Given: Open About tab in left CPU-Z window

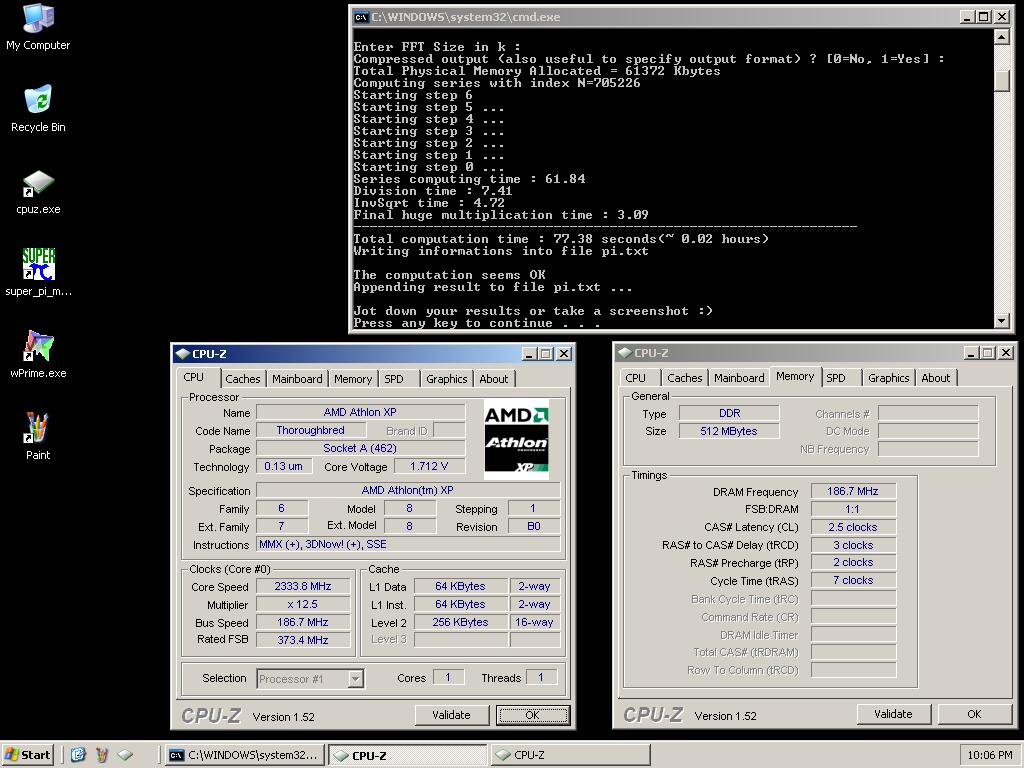Looking at the screenshot, I should point(494,379).
